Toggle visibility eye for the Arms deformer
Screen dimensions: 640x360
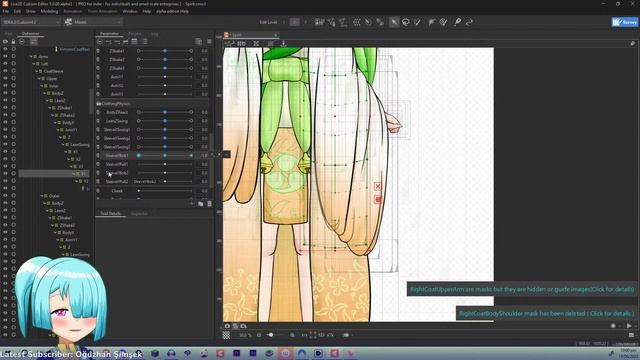coord(5,56)
